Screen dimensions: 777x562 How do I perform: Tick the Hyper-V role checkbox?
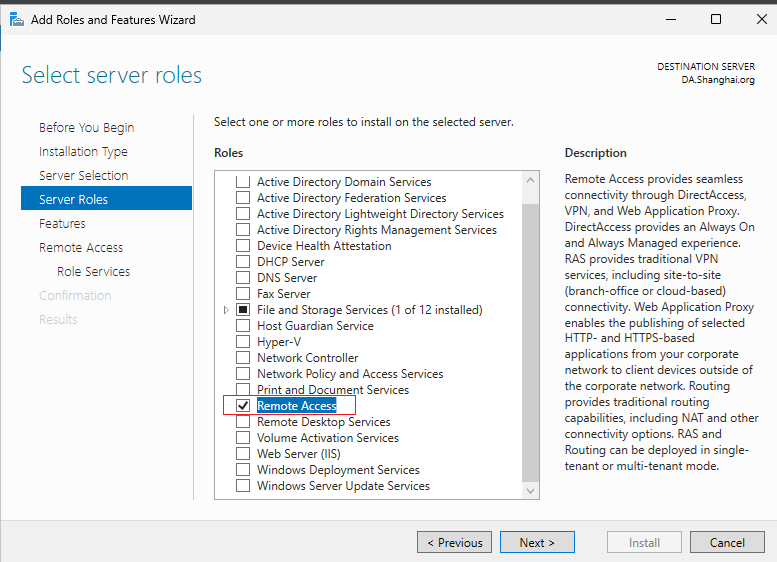[243, 342]
